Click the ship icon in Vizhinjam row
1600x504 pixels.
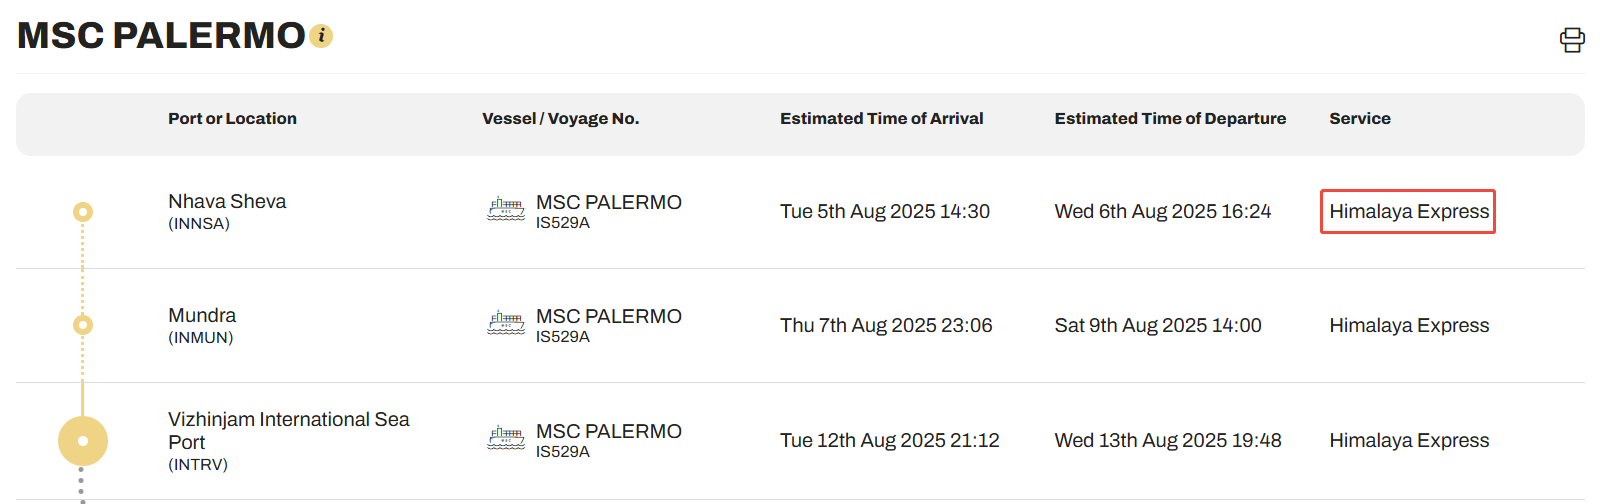click(x=506, y=438)
